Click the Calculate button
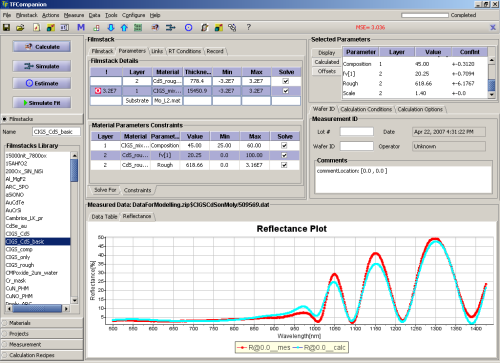Viewport: 500px width, 363px height. [42, 47]
